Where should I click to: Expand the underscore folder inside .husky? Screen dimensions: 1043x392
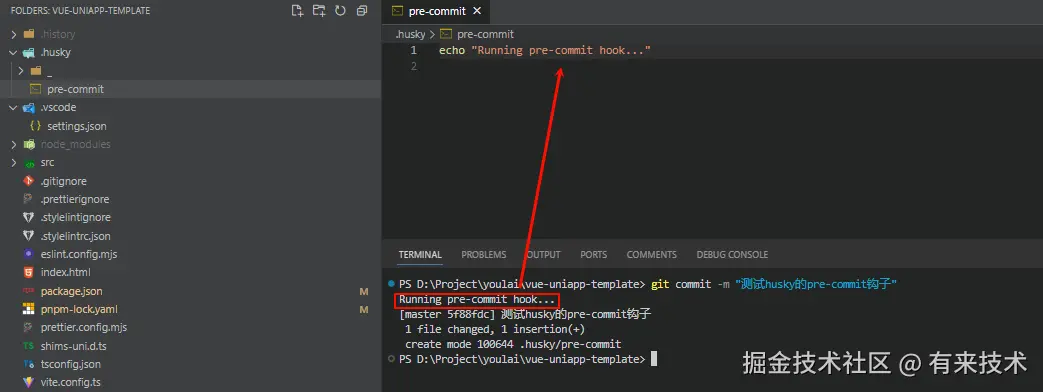(21, 71)
